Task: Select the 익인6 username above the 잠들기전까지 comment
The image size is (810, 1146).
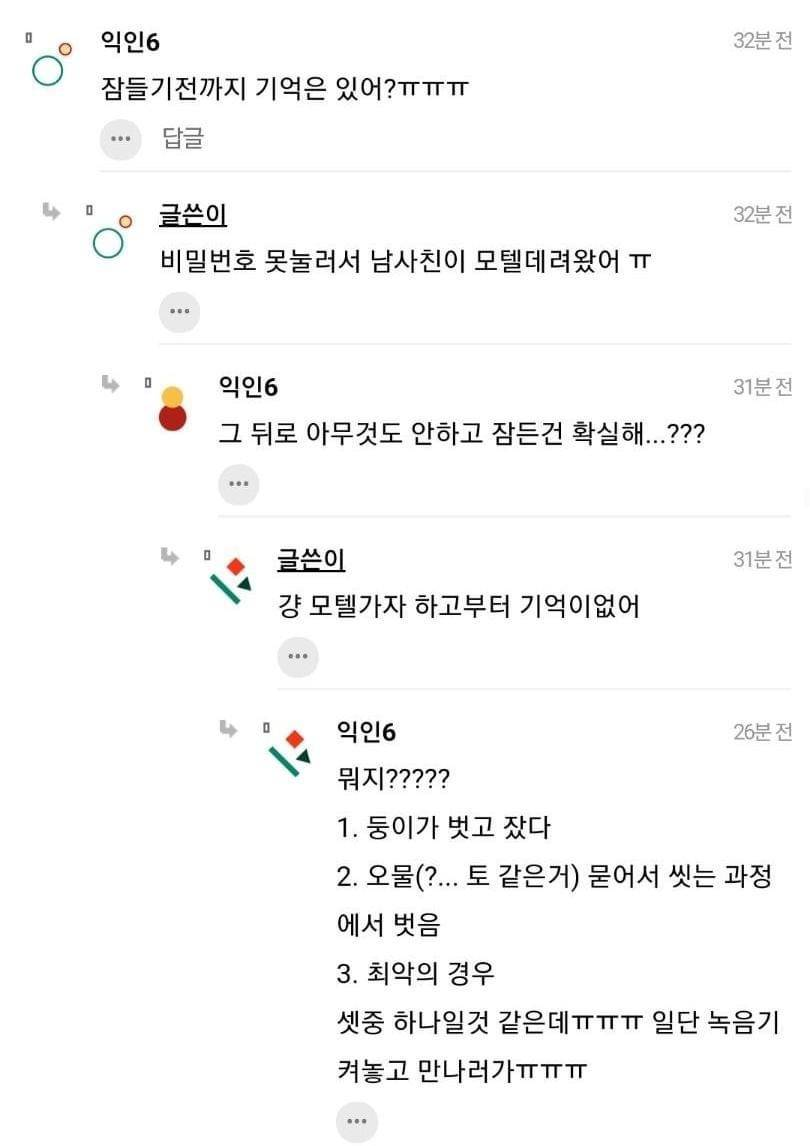Action: [x=130, y=42]
